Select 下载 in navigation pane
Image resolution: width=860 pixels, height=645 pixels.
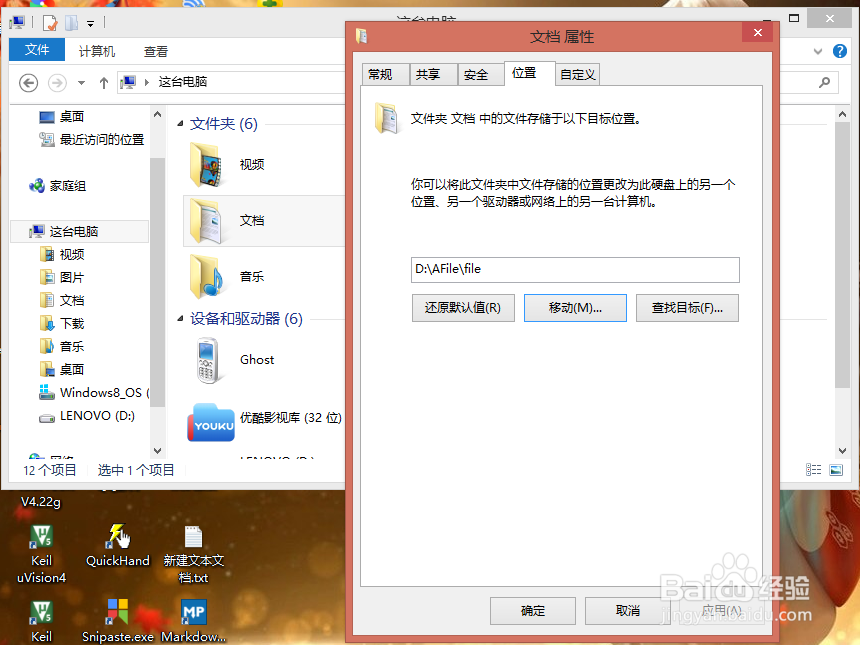71,324
